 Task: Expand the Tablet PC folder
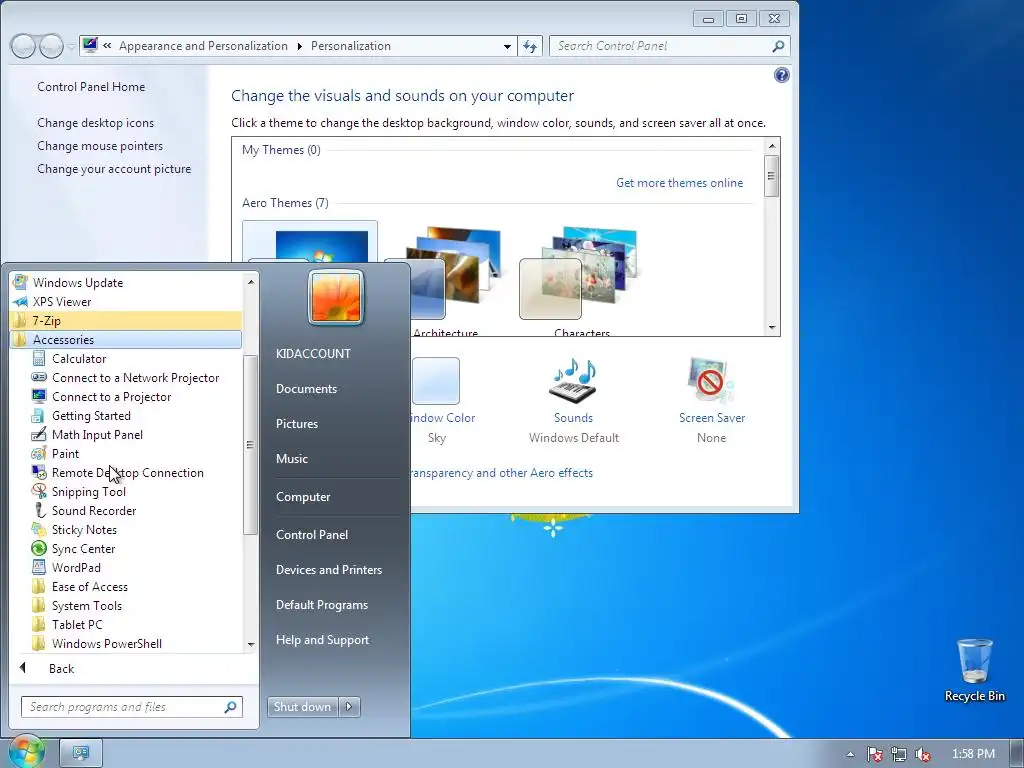(77, 624)
